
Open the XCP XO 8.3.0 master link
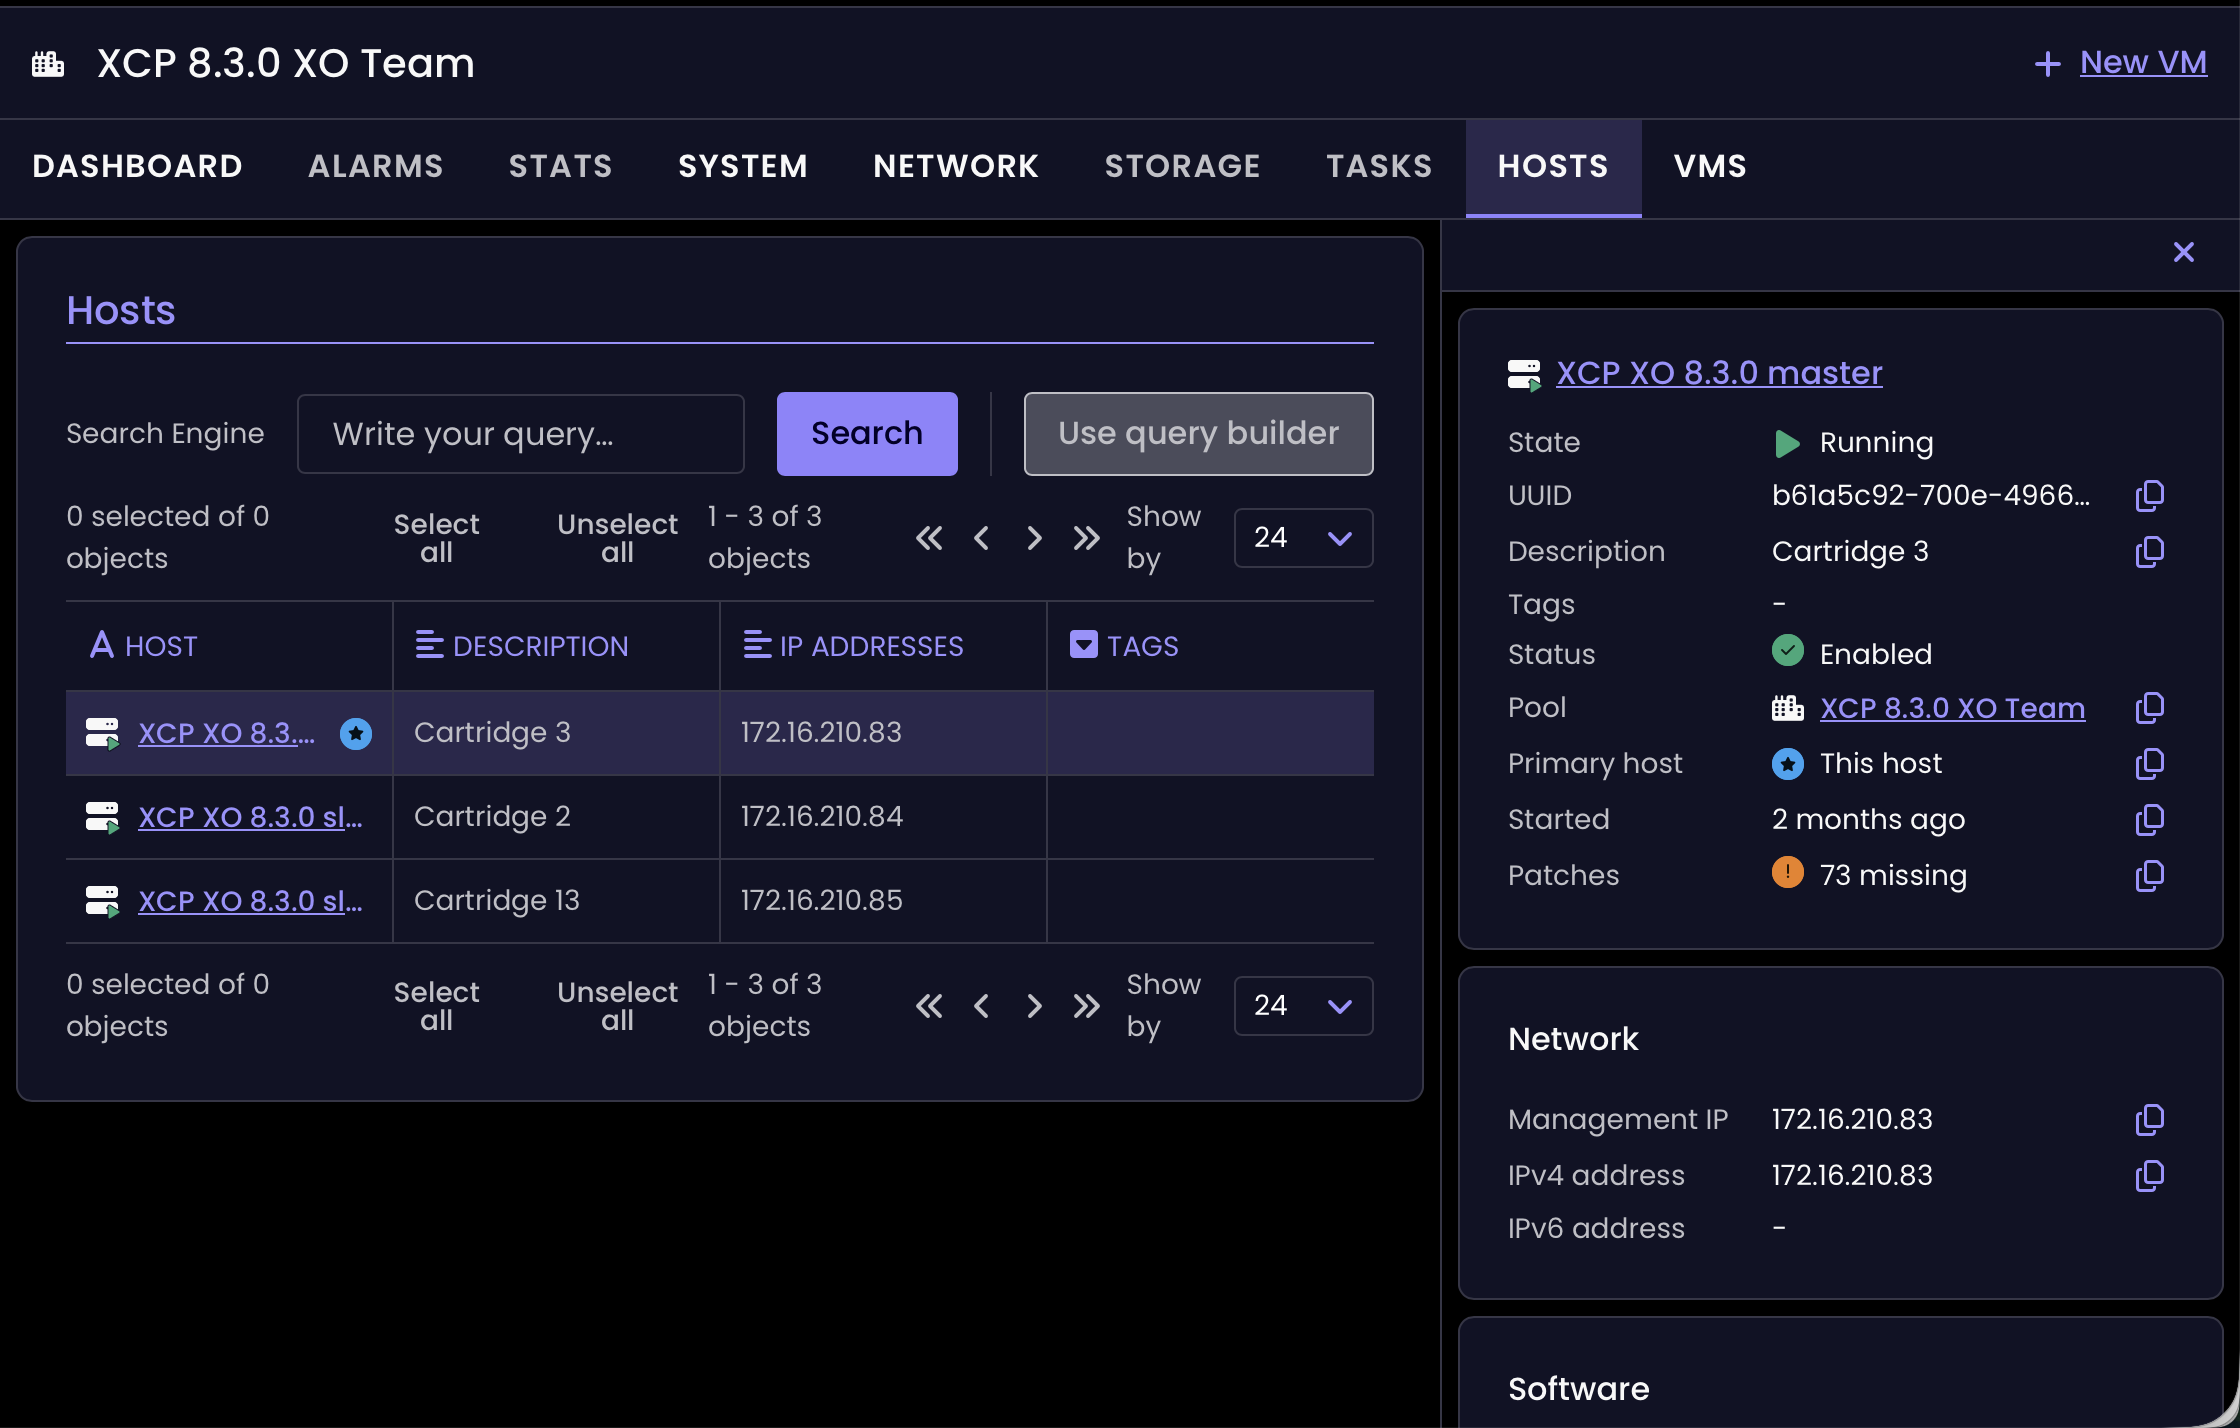1719,373
